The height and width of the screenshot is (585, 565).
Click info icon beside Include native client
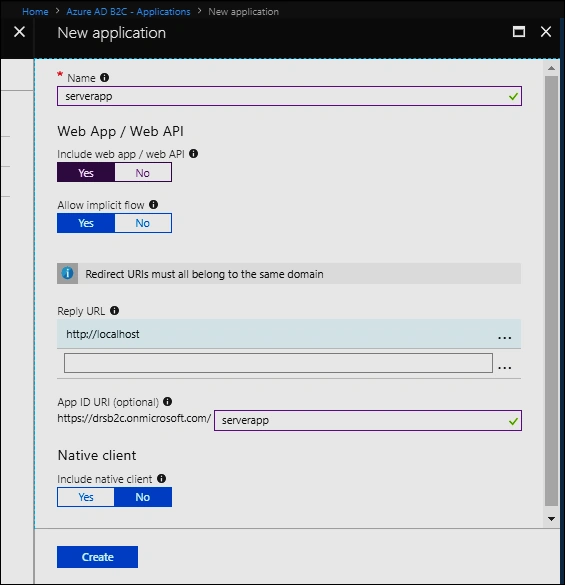pyautogui.click(x=161, y=479)
